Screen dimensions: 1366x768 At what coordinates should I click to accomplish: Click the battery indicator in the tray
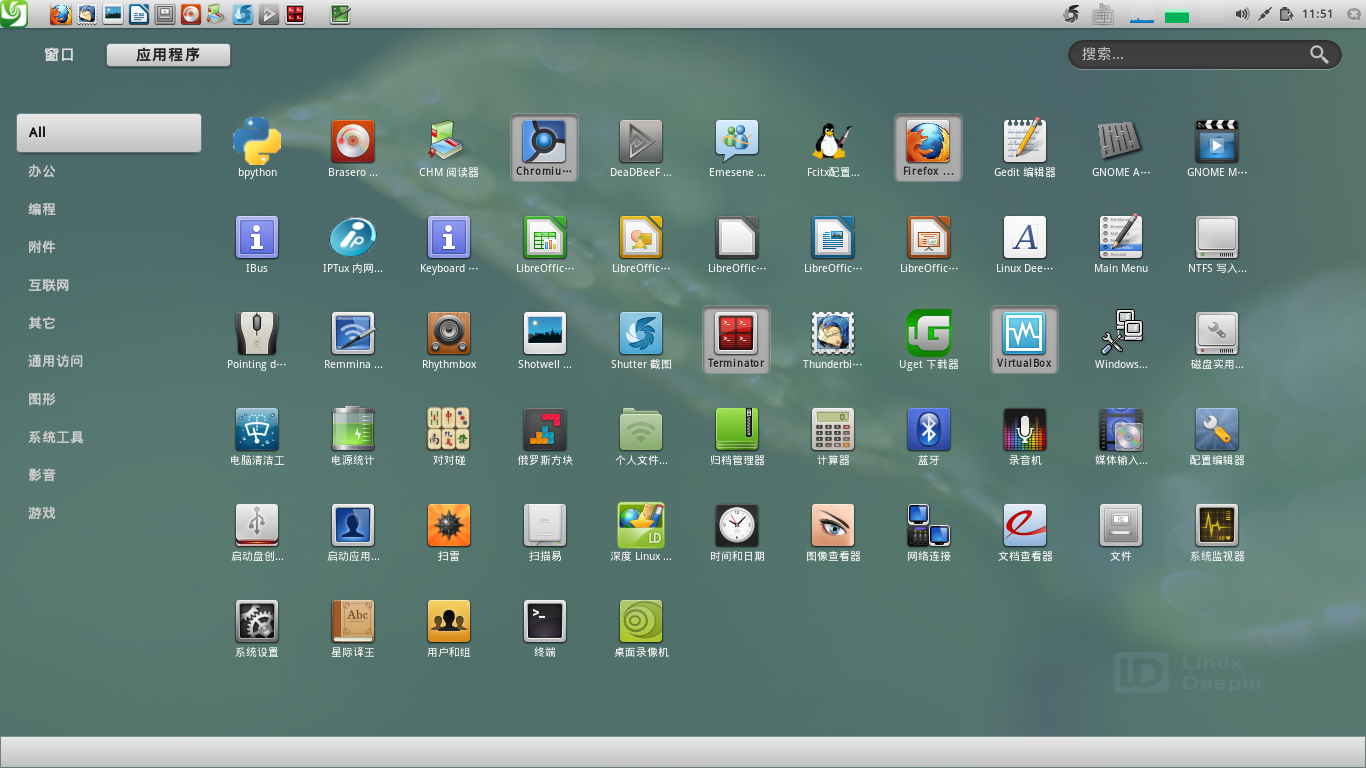(x=1286, y=14)
